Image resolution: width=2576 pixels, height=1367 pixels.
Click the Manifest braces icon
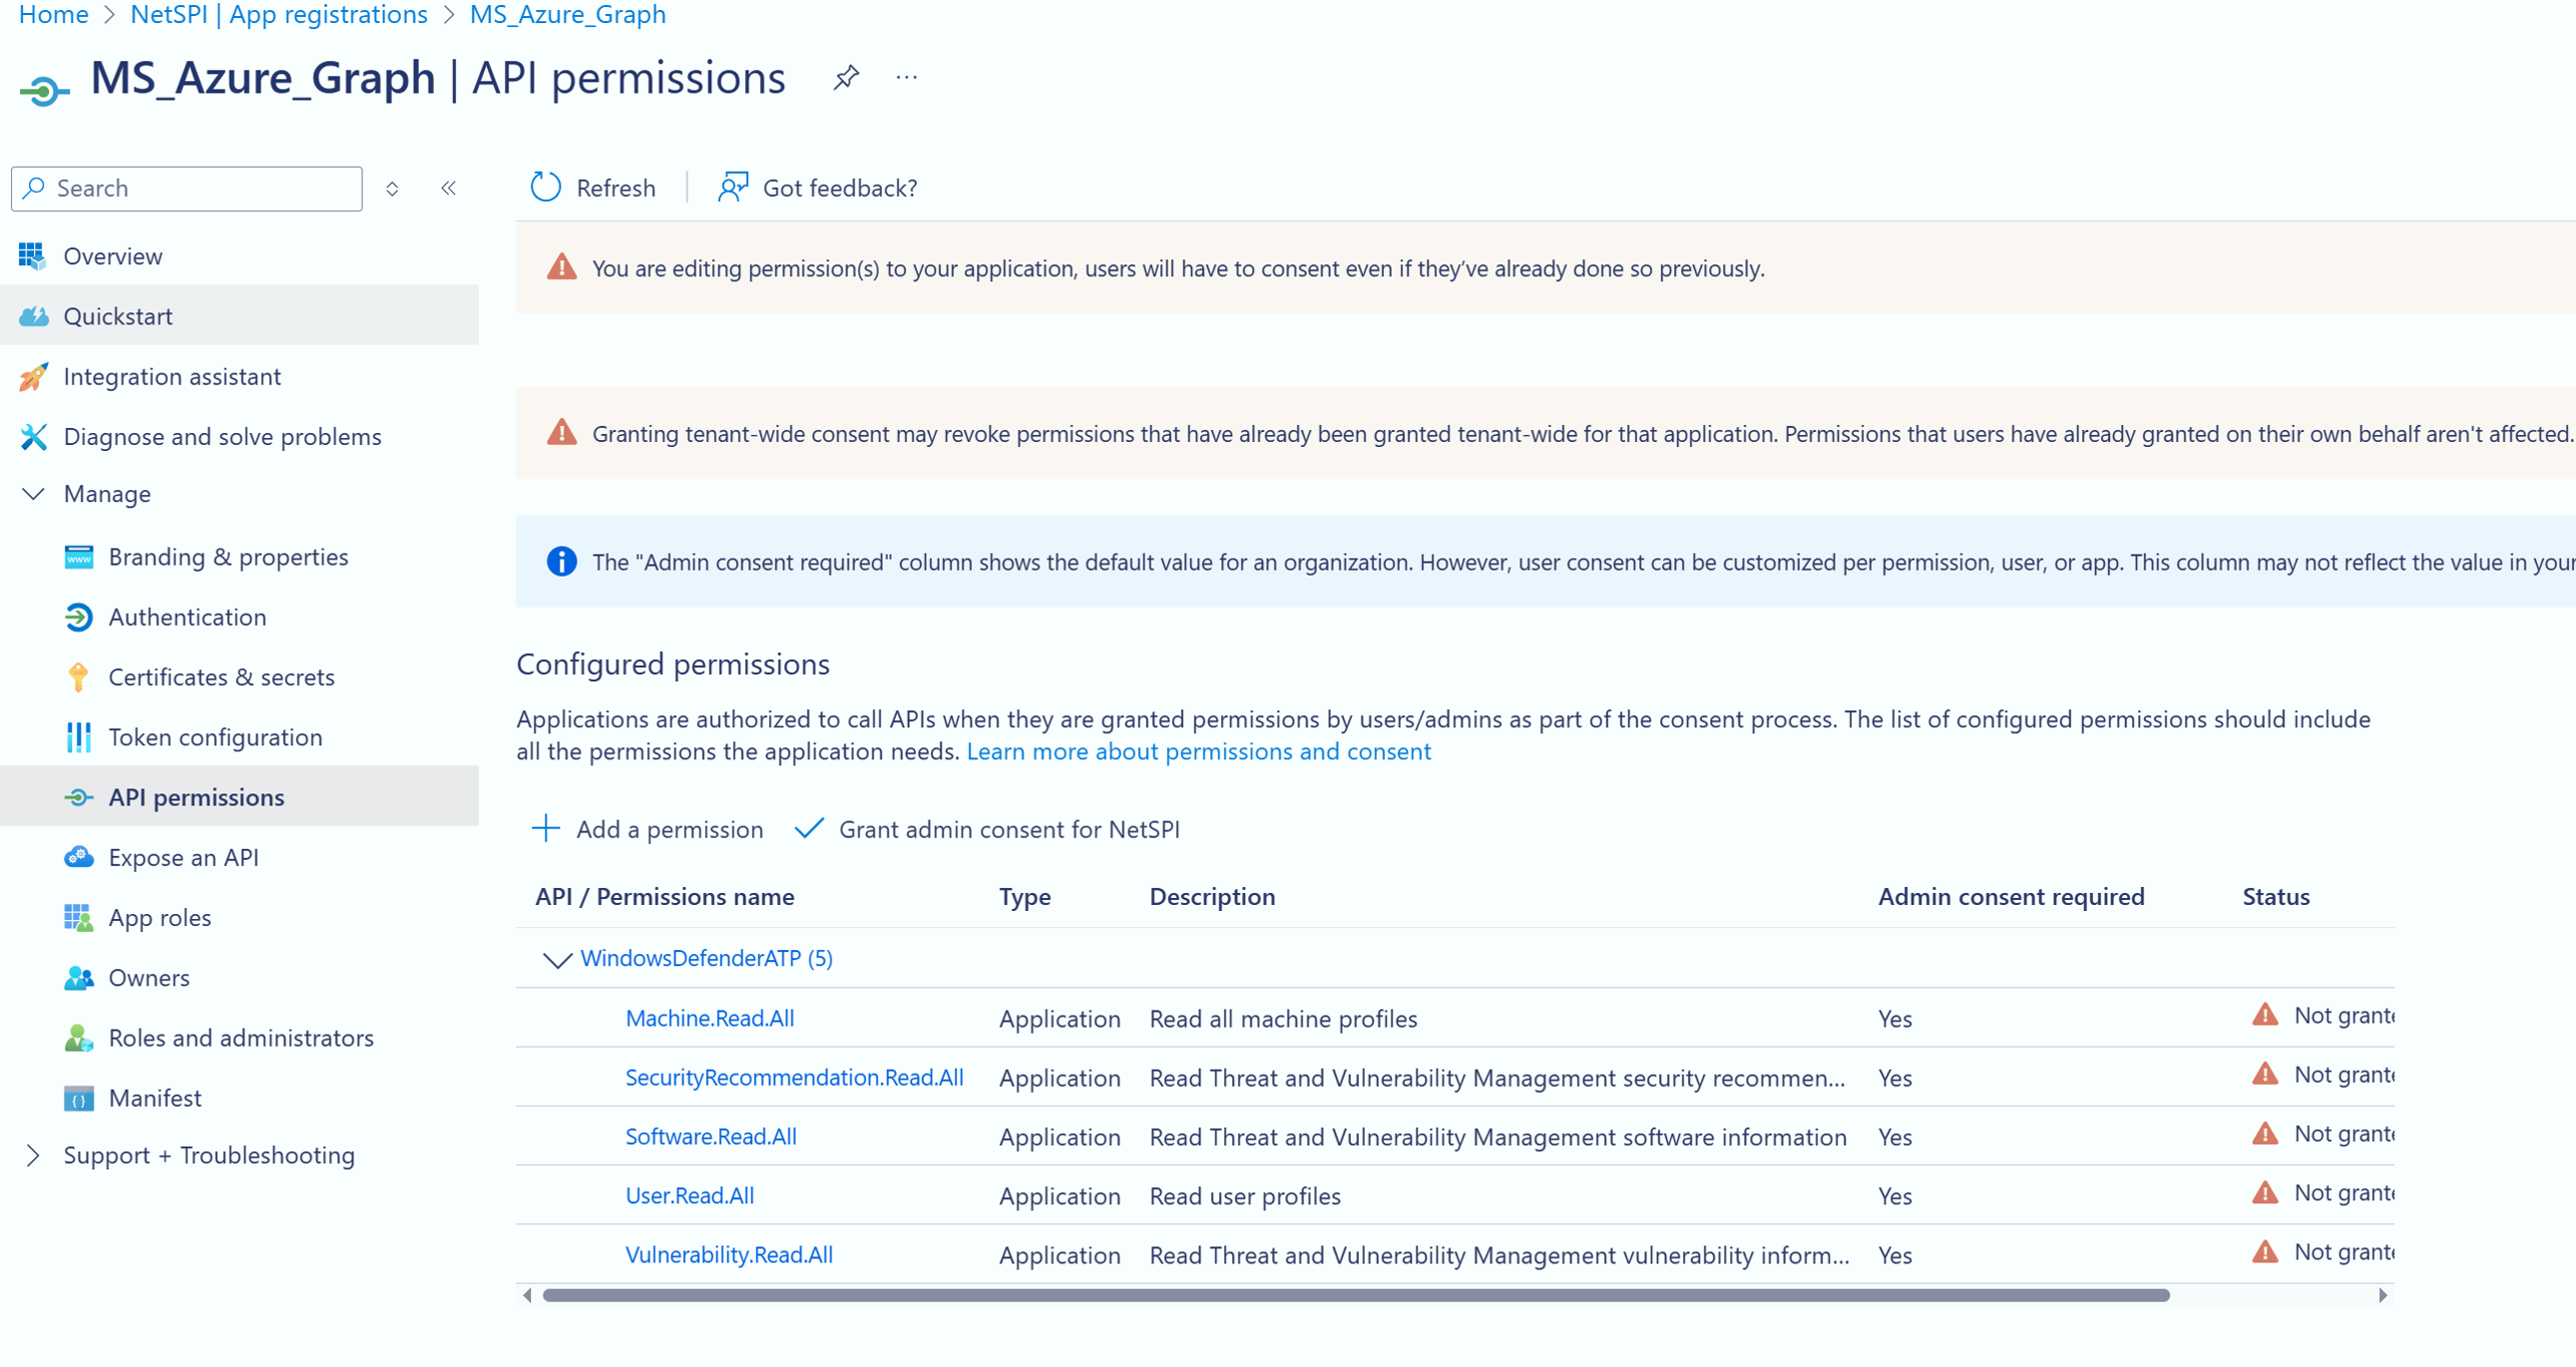click(78, 1098)
